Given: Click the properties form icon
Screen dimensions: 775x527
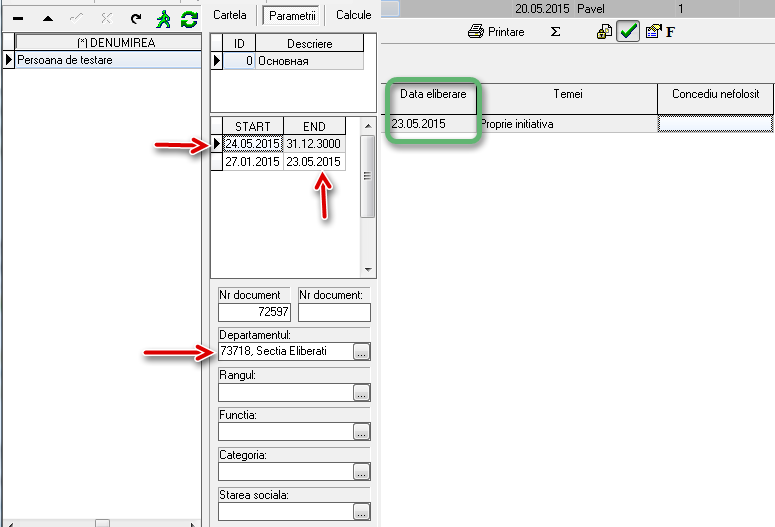Looking at the screenshot, I should 653,32.
